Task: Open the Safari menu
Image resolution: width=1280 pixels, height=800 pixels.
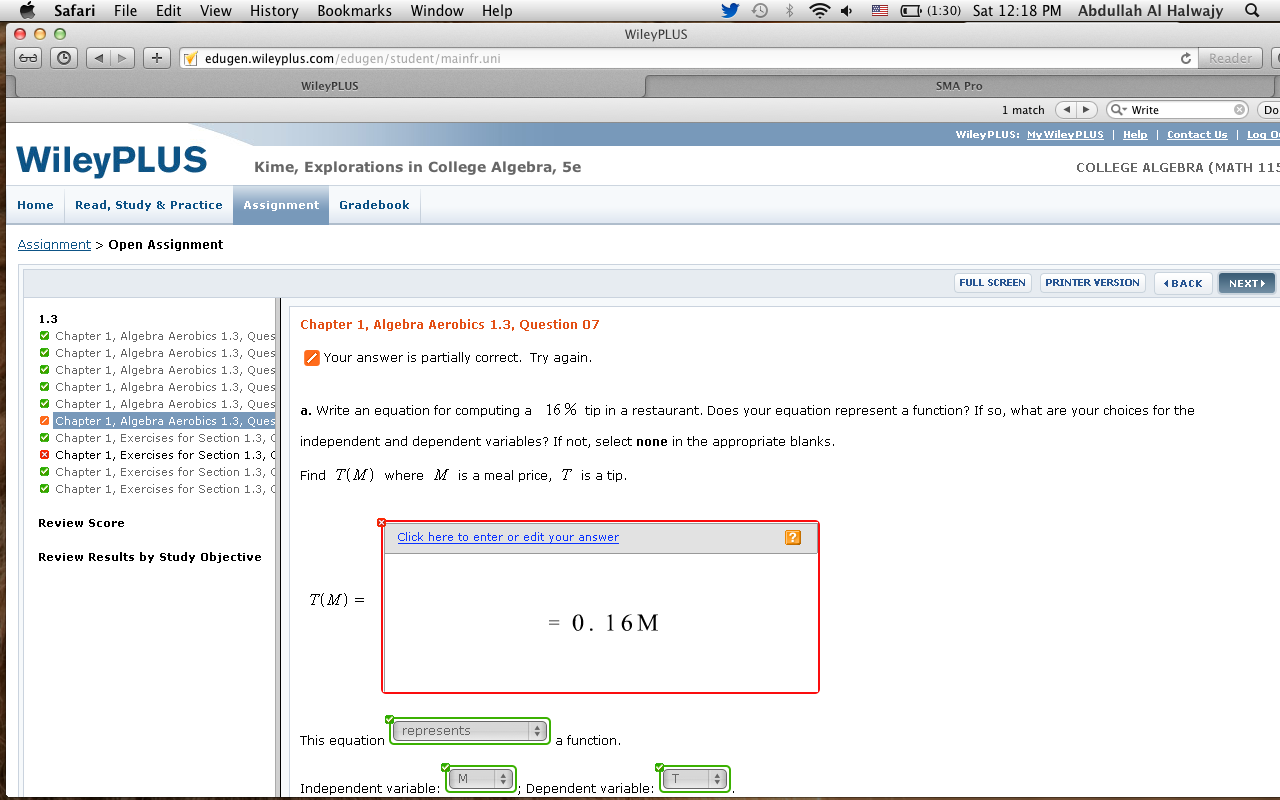Action: [x=75, y=11]
